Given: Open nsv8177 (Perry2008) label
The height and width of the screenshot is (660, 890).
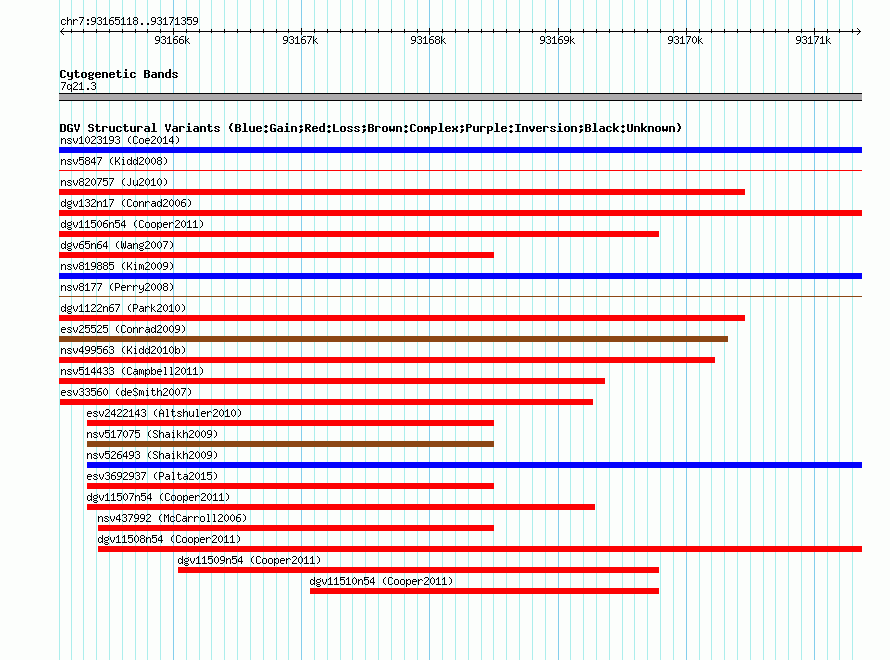Looking at the screenshot, I should pos(117,287).
